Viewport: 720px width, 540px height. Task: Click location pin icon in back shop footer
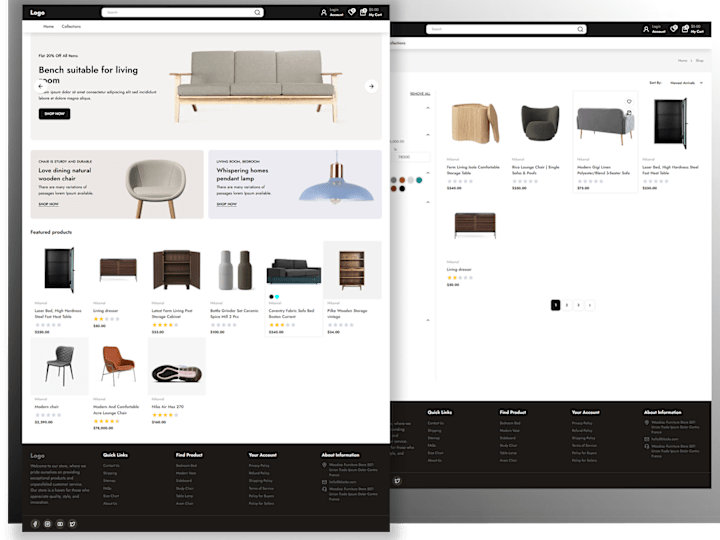[647, 422]
